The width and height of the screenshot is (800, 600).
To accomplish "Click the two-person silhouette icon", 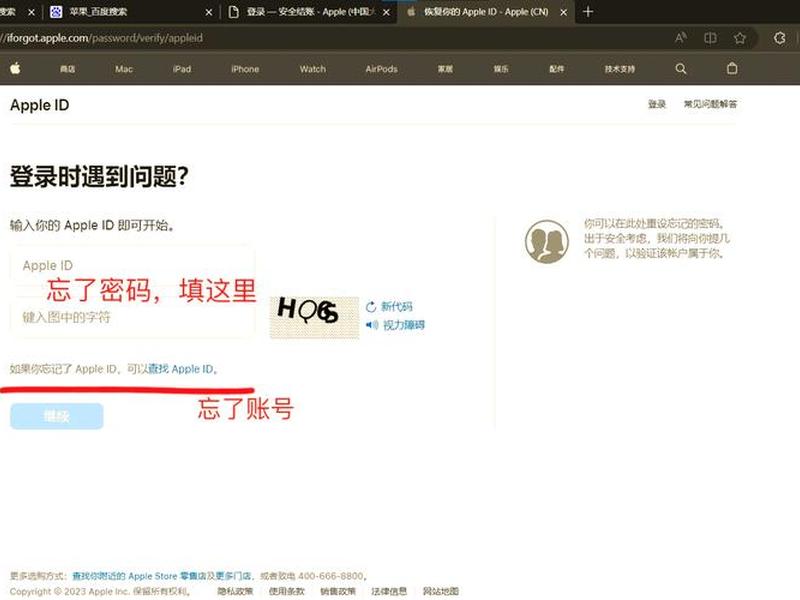I will tap(547, 241).
